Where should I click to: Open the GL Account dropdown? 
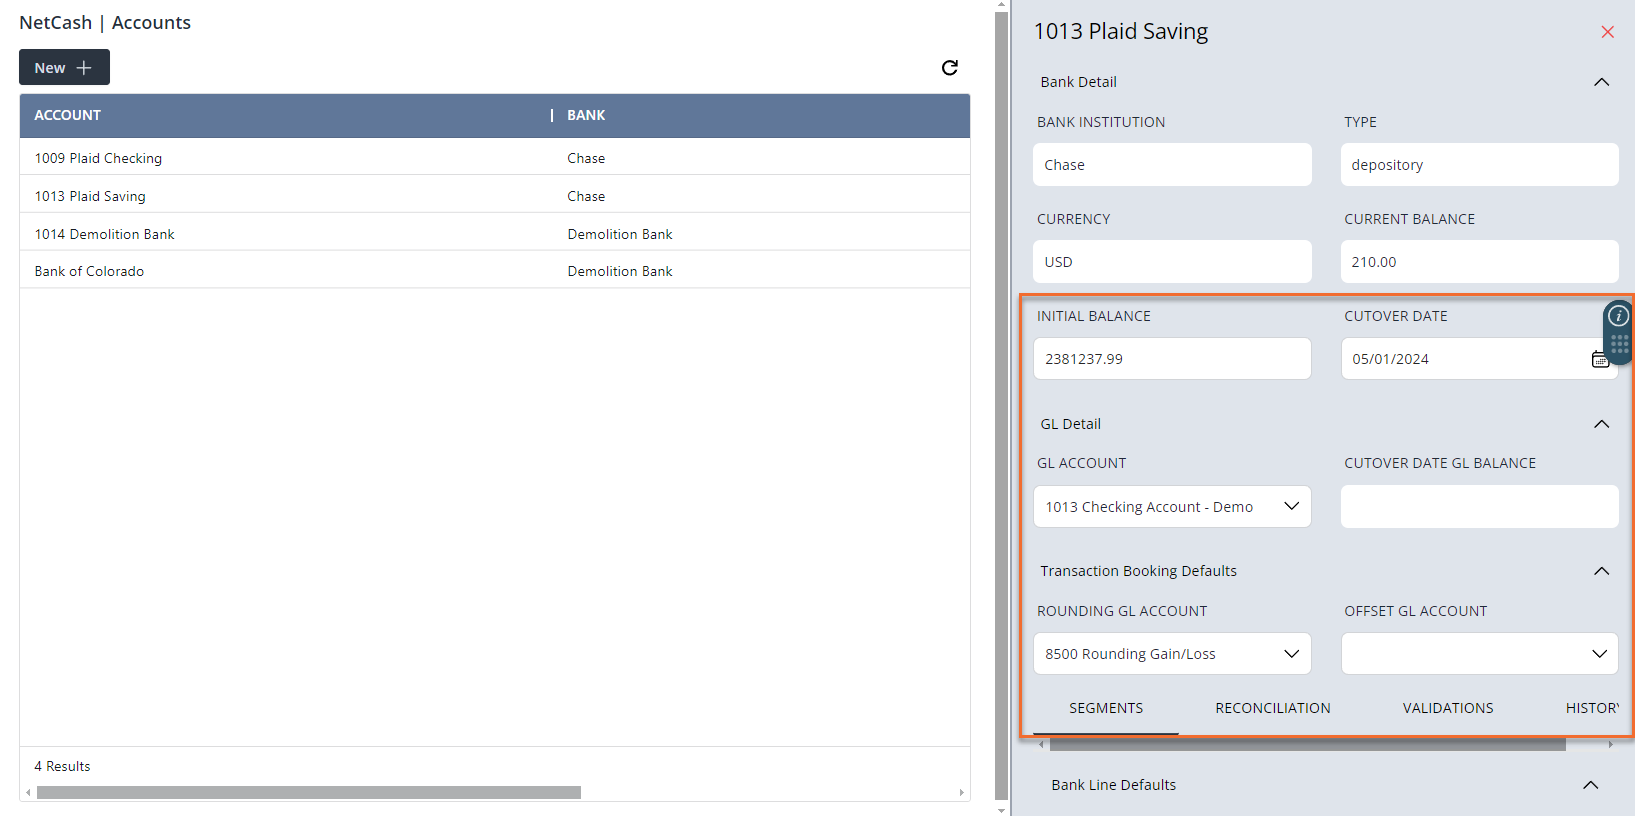click(1171, 507)
